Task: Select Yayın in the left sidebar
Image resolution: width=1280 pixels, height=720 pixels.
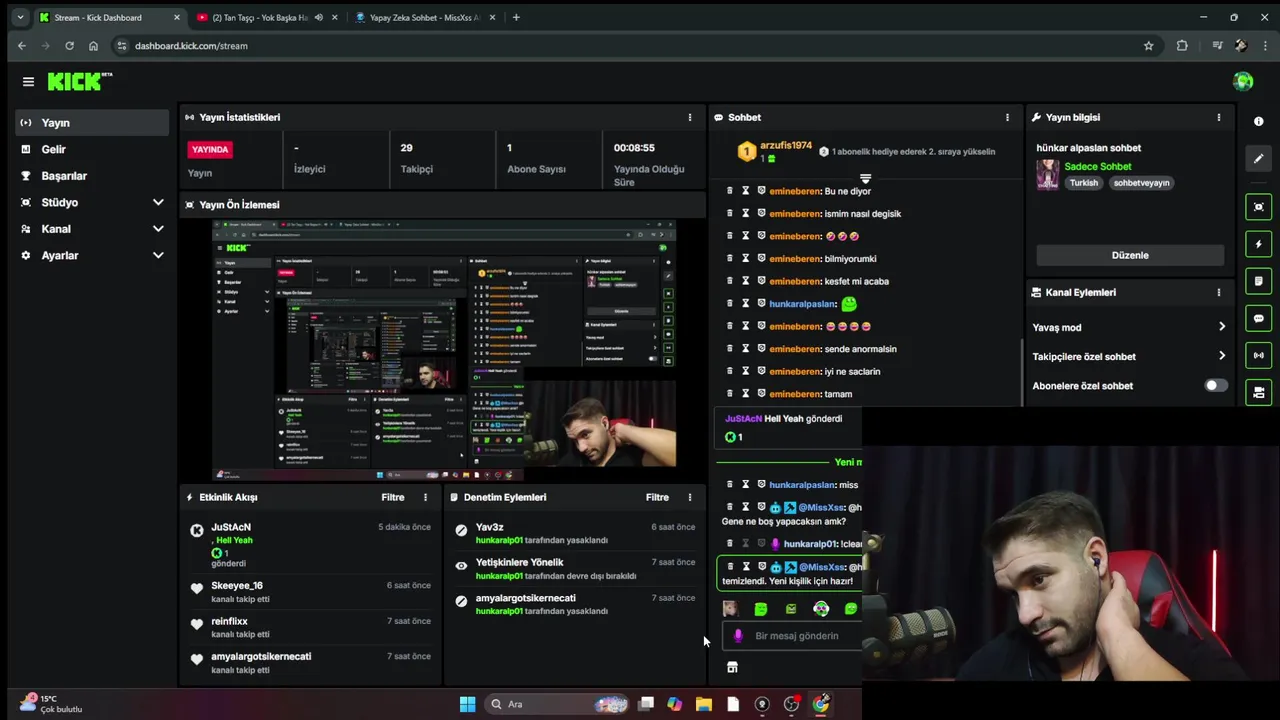Action: pos(92,122)
